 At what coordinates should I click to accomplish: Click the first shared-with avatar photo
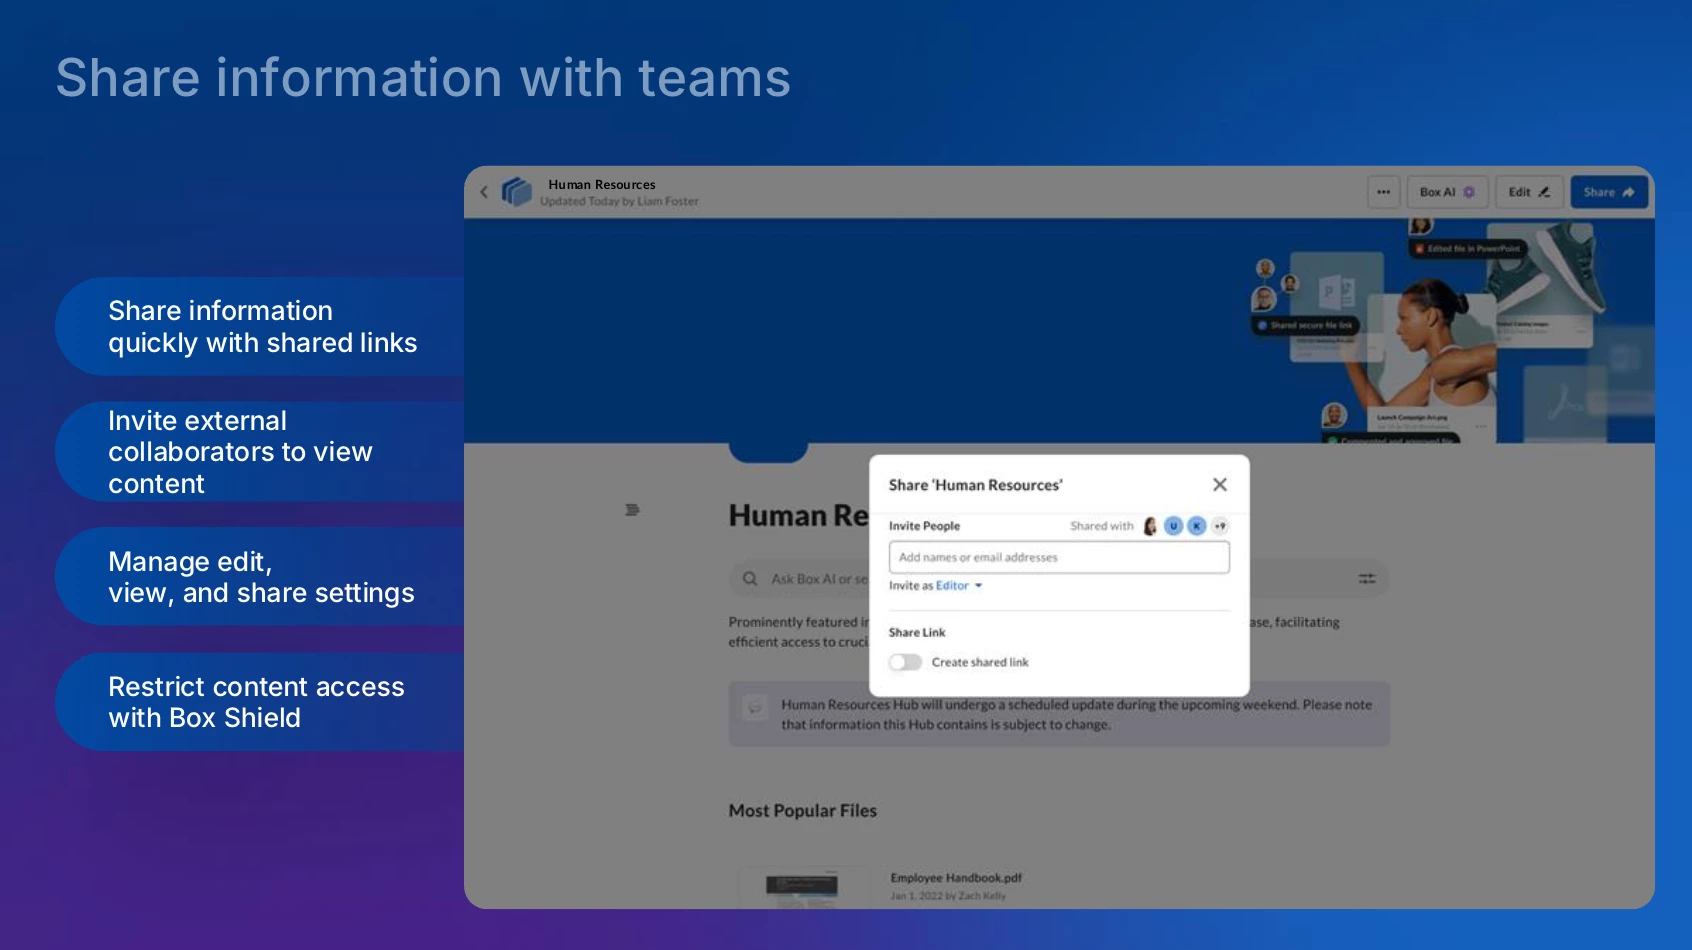click(1150, 526)
